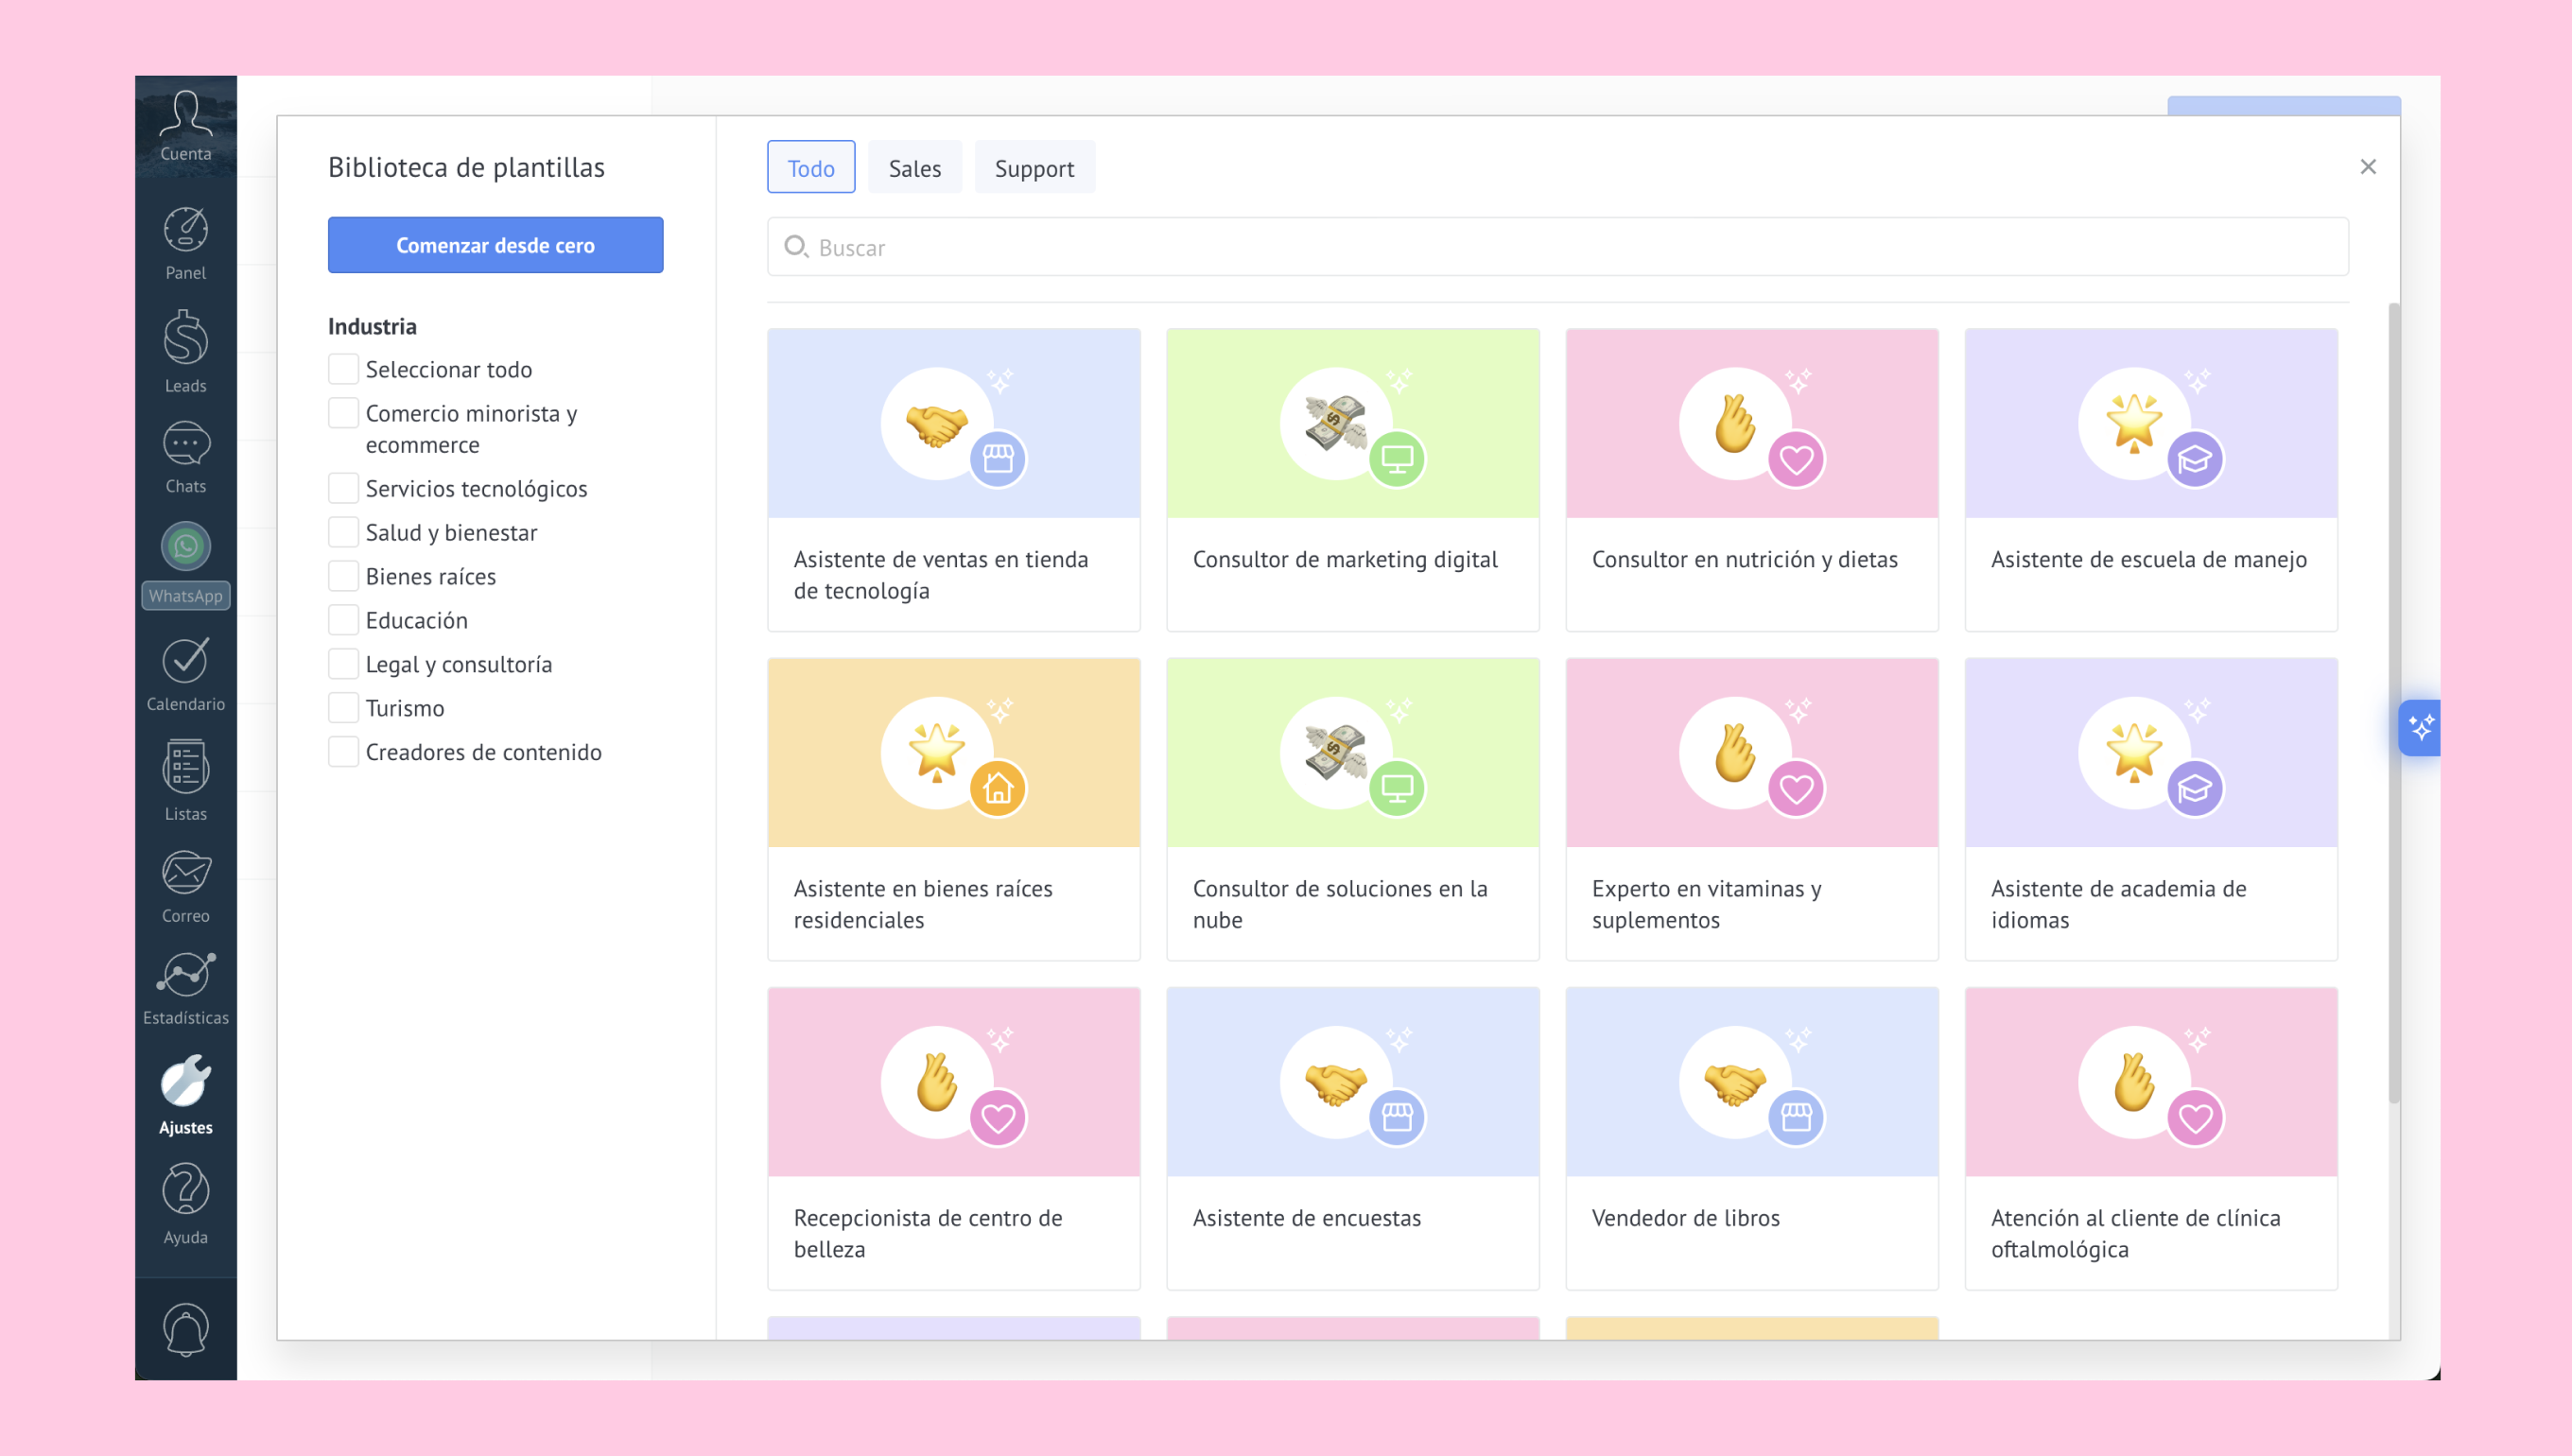This screenshot has width=2572, height=1456.
Task: Click Comenzar desde cero button
Action: coord(495,245)
